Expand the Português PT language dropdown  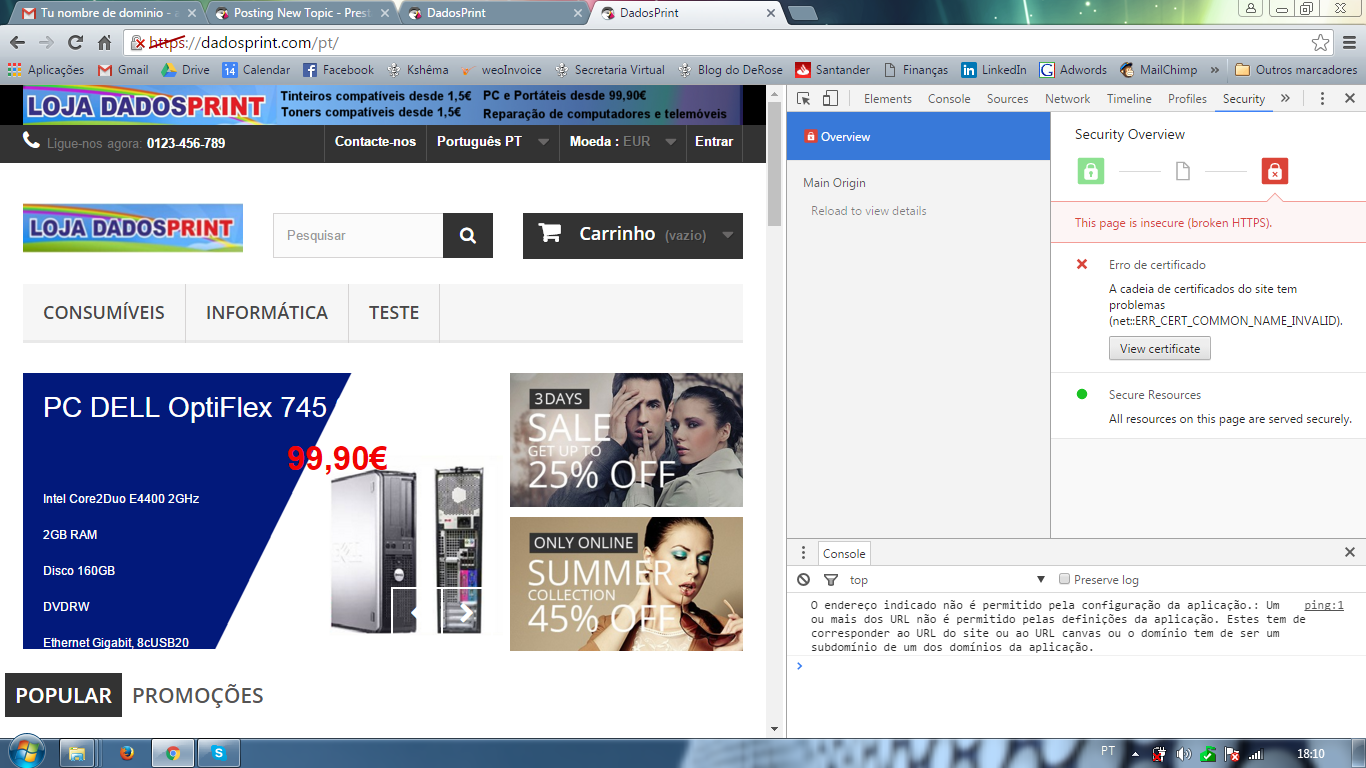493,142
